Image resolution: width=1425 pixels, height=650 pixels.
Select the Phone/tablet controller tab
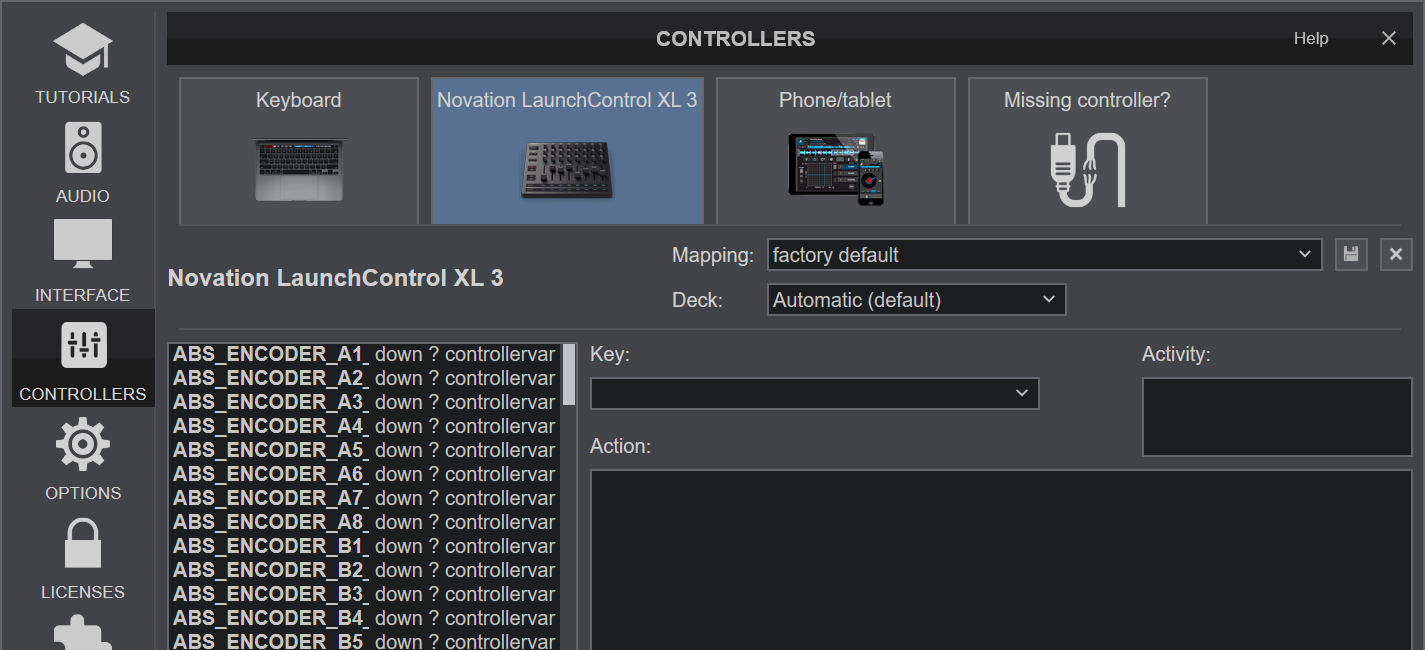coord(835,151)
